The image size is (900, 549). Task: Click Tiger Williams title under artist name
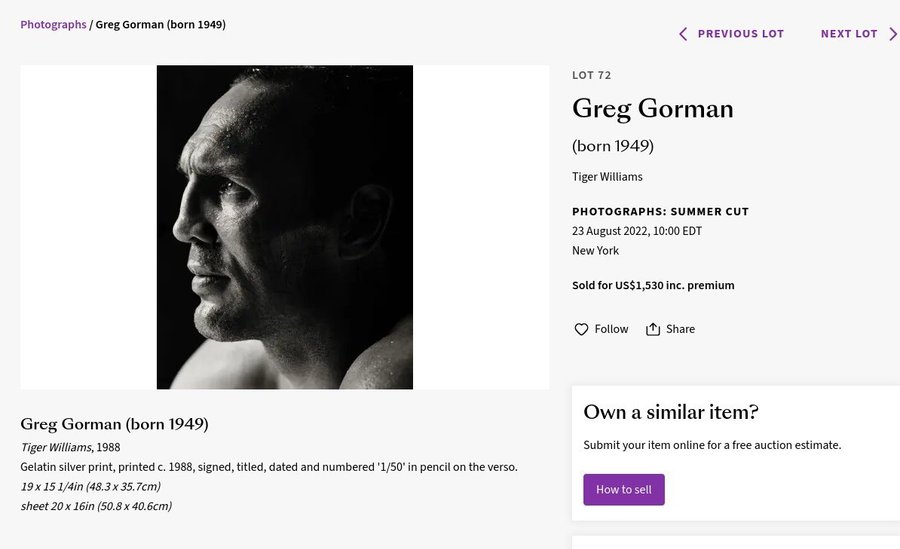(x=607, y=177)
